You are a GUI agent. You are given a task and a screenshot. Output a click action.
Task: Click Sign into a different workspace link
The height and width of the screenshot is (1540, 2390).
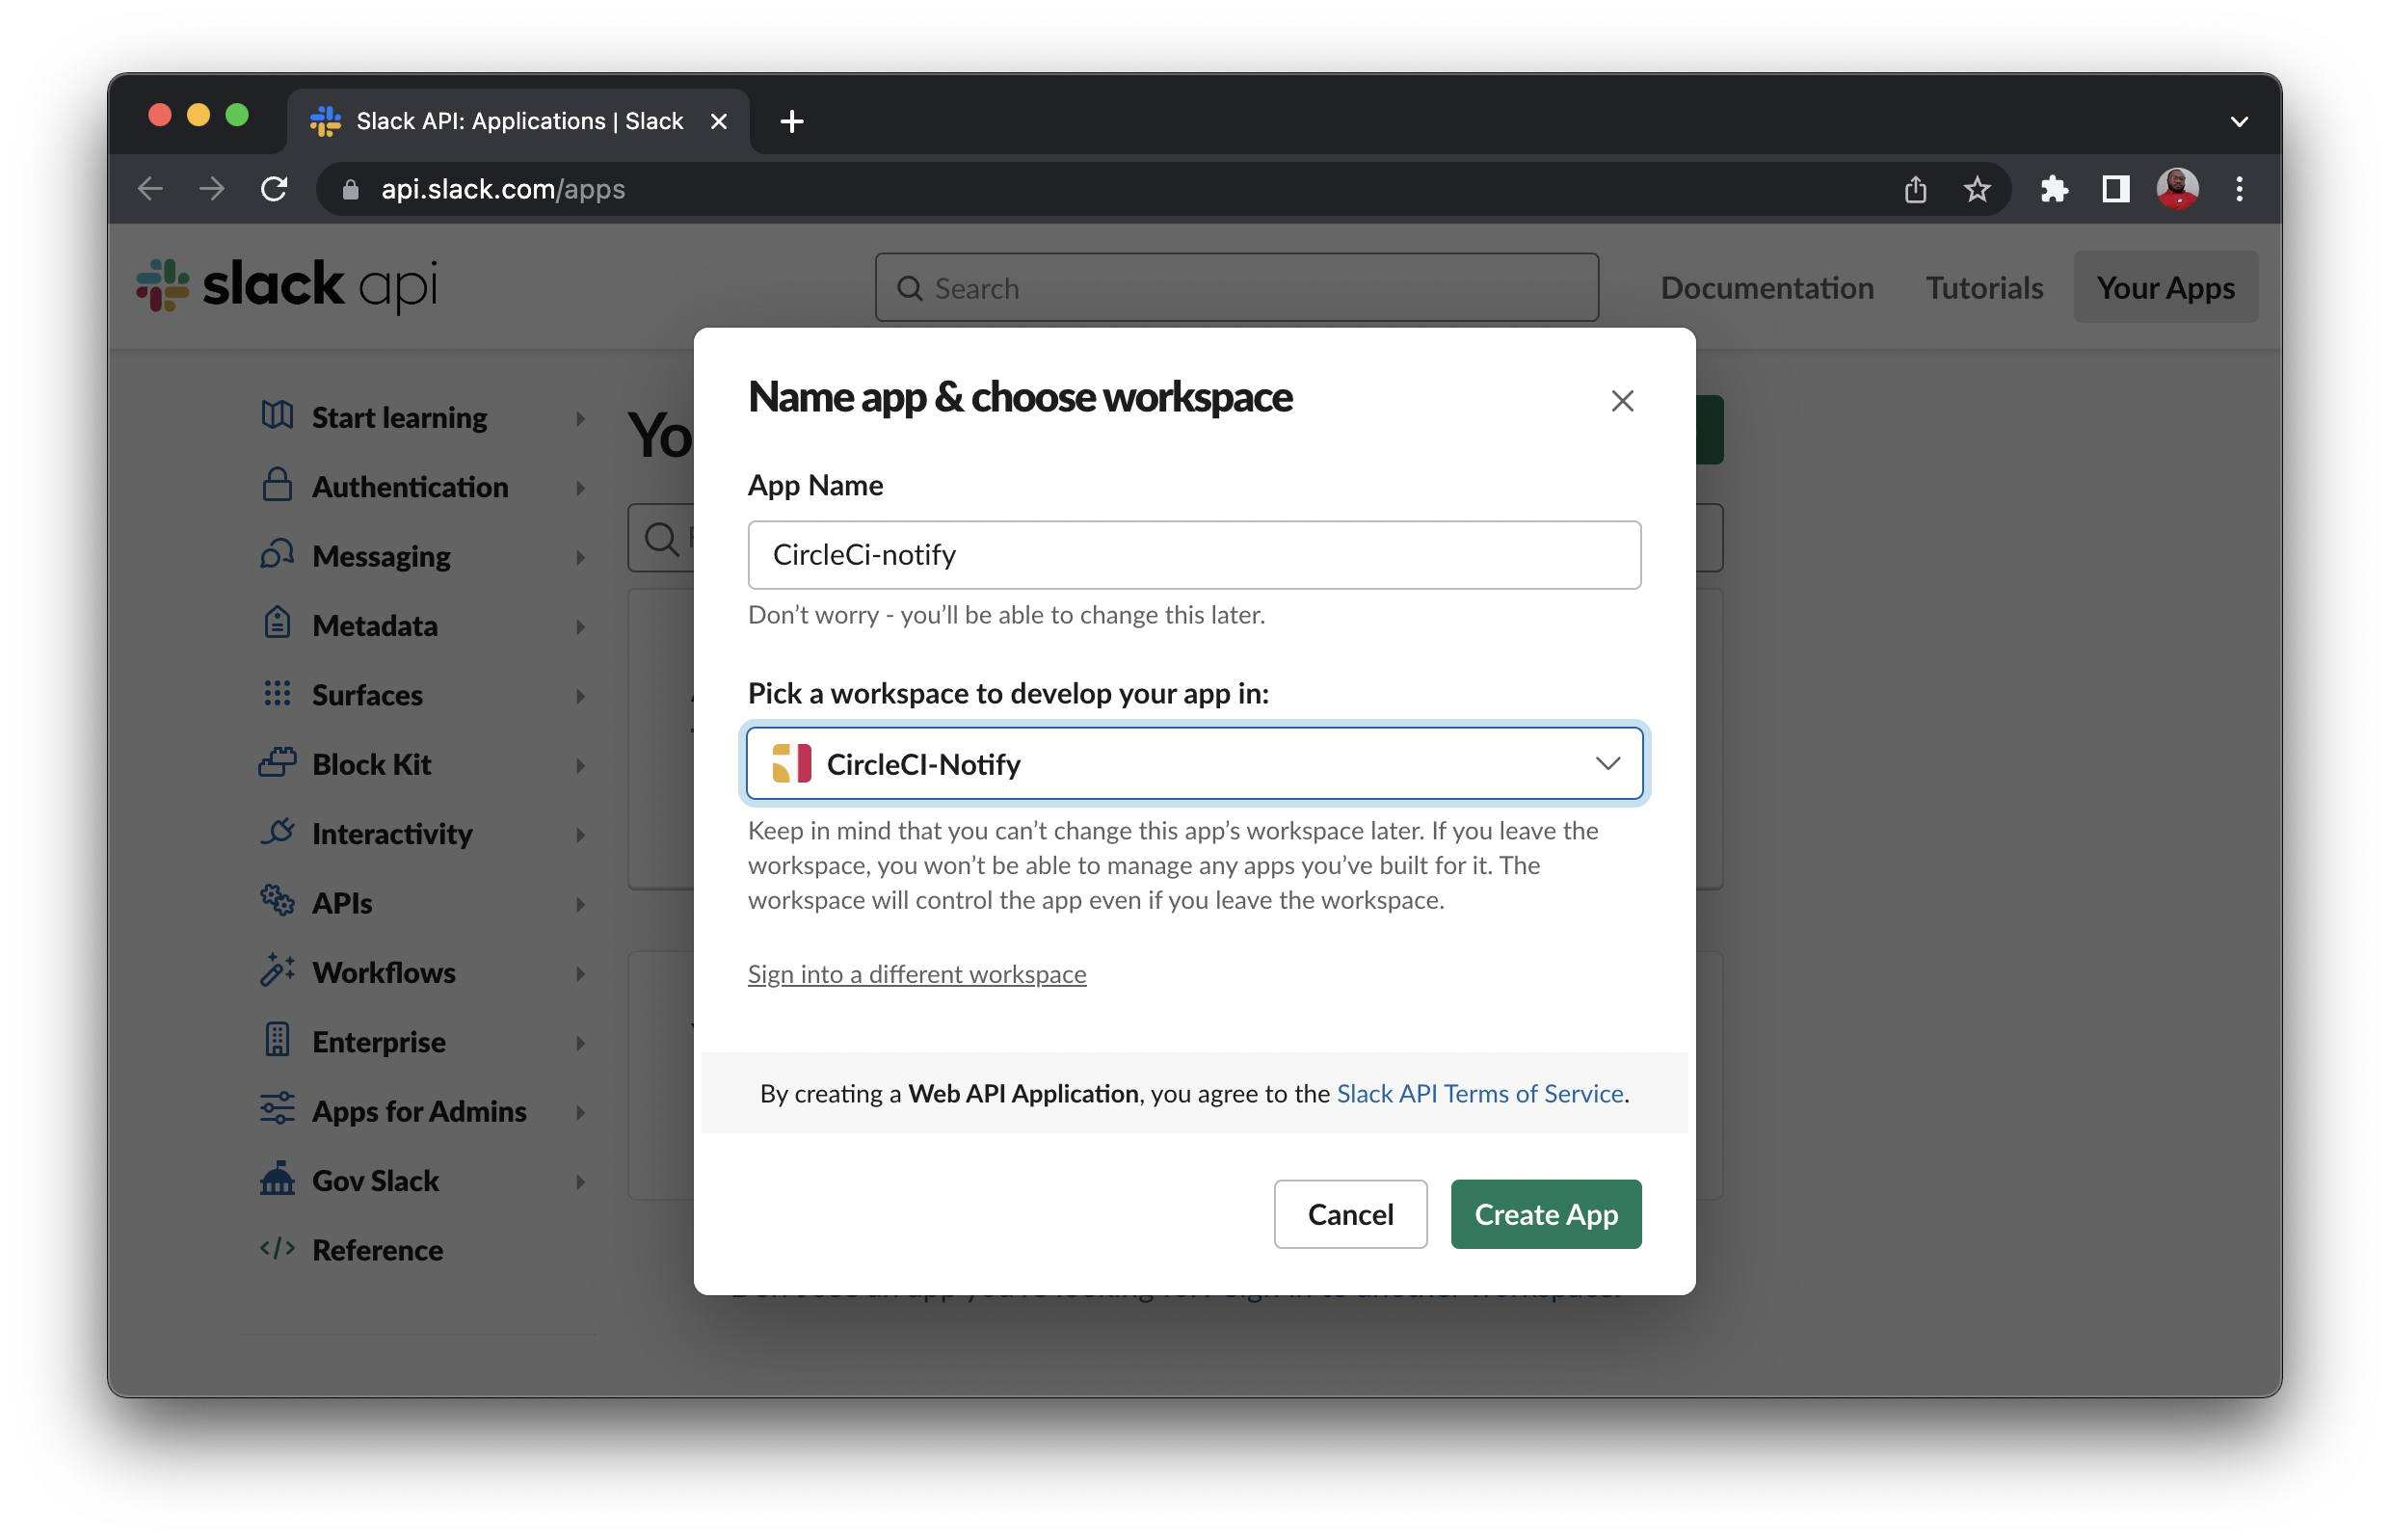coord(916,974)
